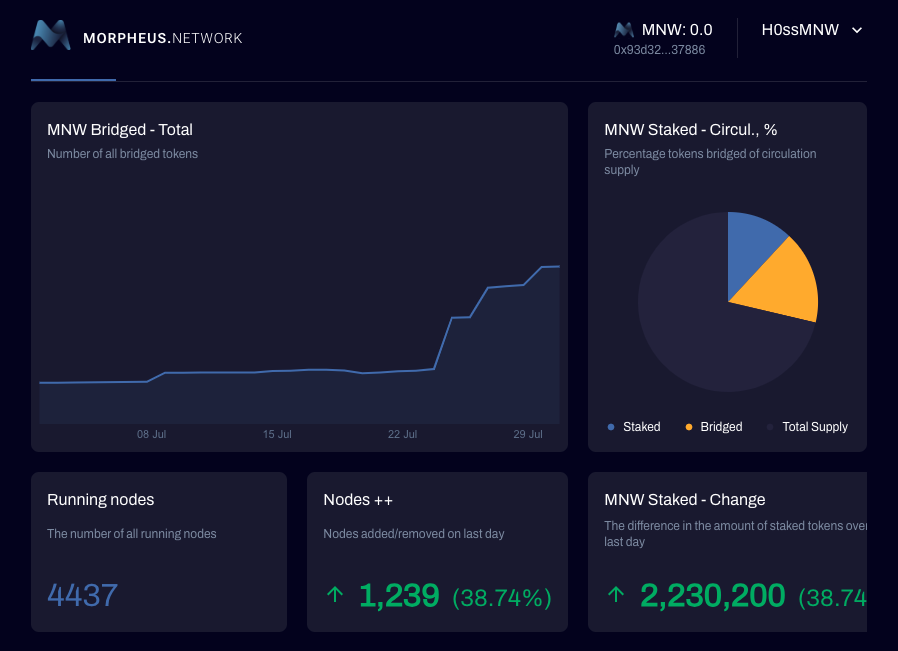Click the bridged tokens line chart area
This screenshot has width=898, height=651.
point(300,344)
